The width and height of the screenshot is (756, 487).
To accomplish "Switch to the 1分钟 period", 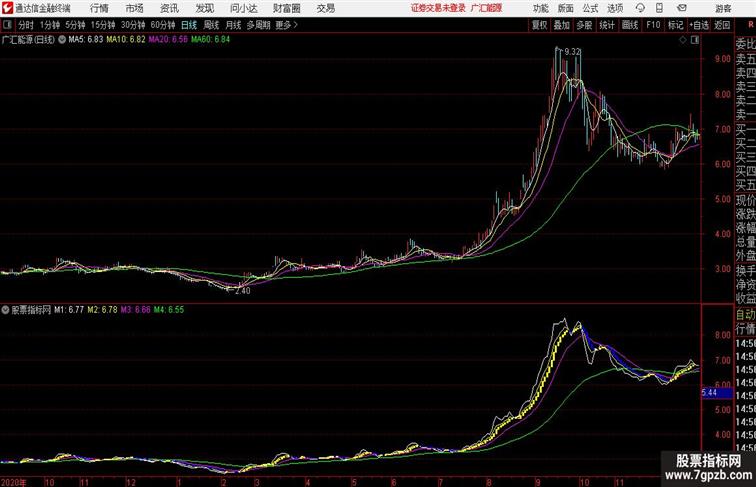I will 50,25.
